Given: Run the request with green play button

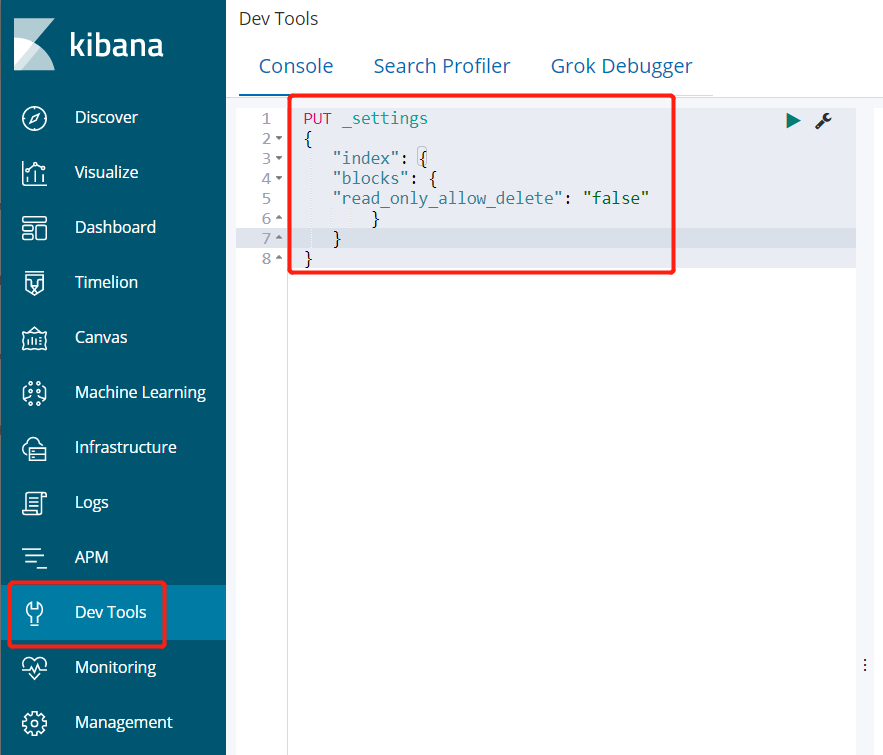Looking at the screenshot, I should 793,120.
